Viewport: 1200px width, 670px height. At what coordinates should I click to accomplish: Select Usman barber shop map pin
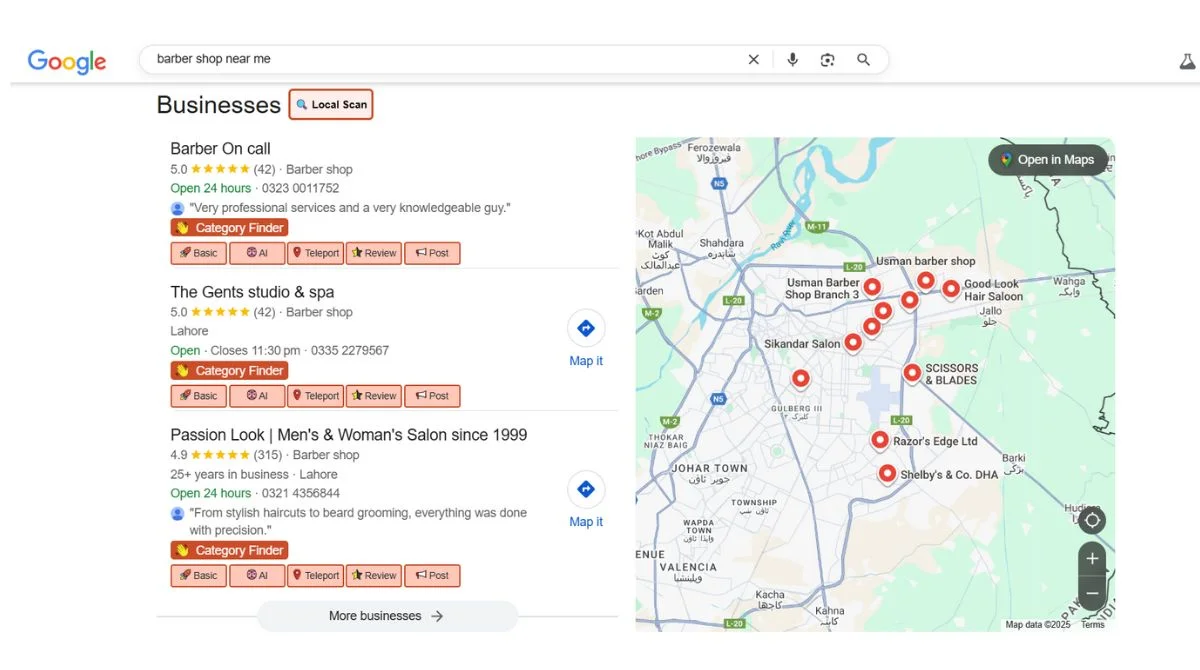pos(926,280)
